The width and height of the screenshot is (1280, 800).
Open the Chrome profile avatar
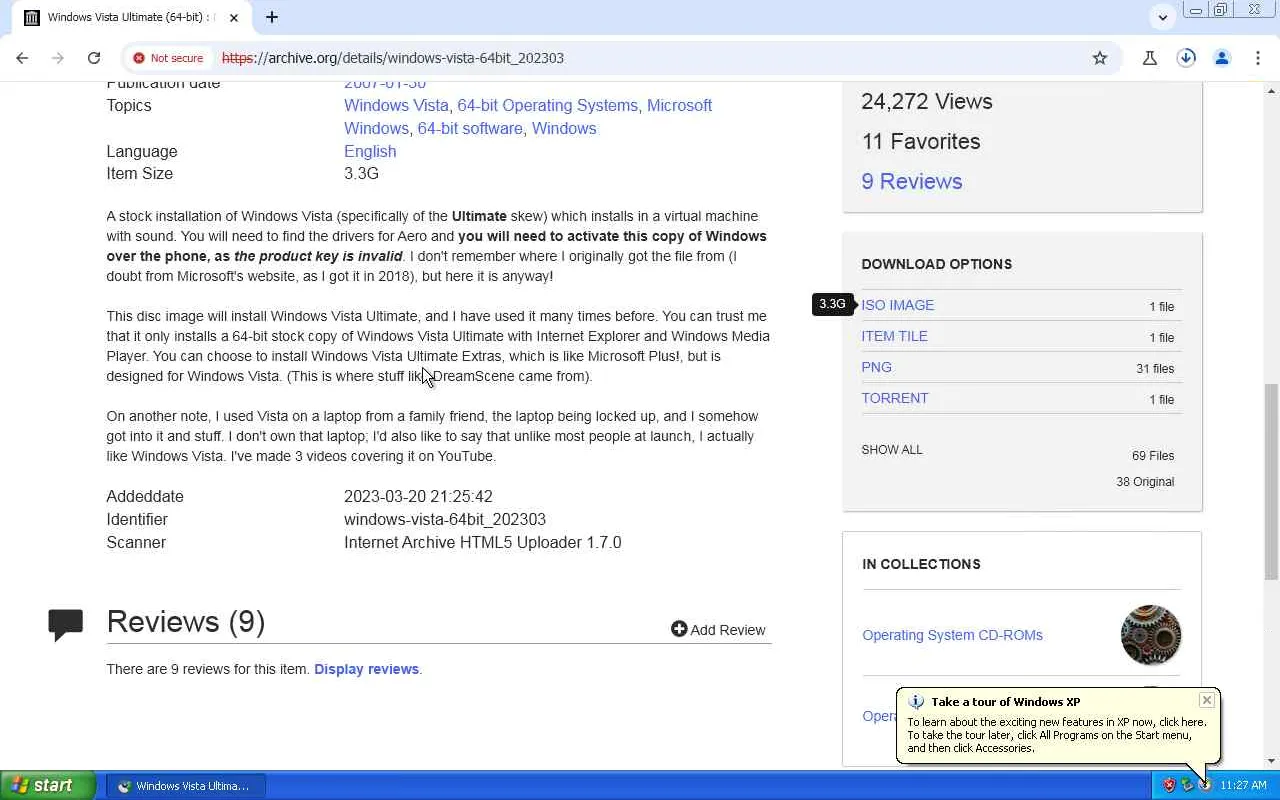tap(1222, 58)
